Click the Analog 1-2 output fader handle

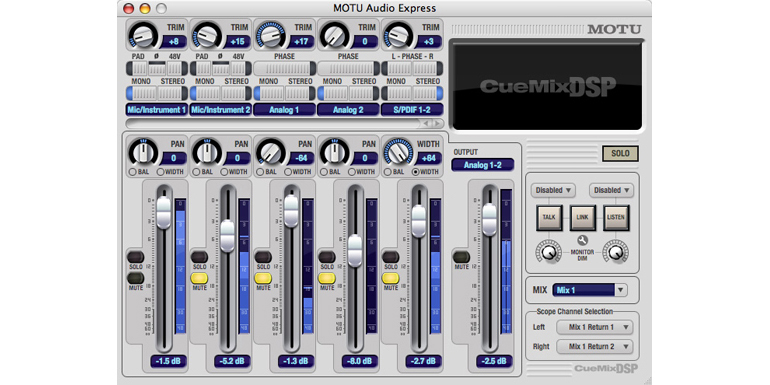(490, 219)
